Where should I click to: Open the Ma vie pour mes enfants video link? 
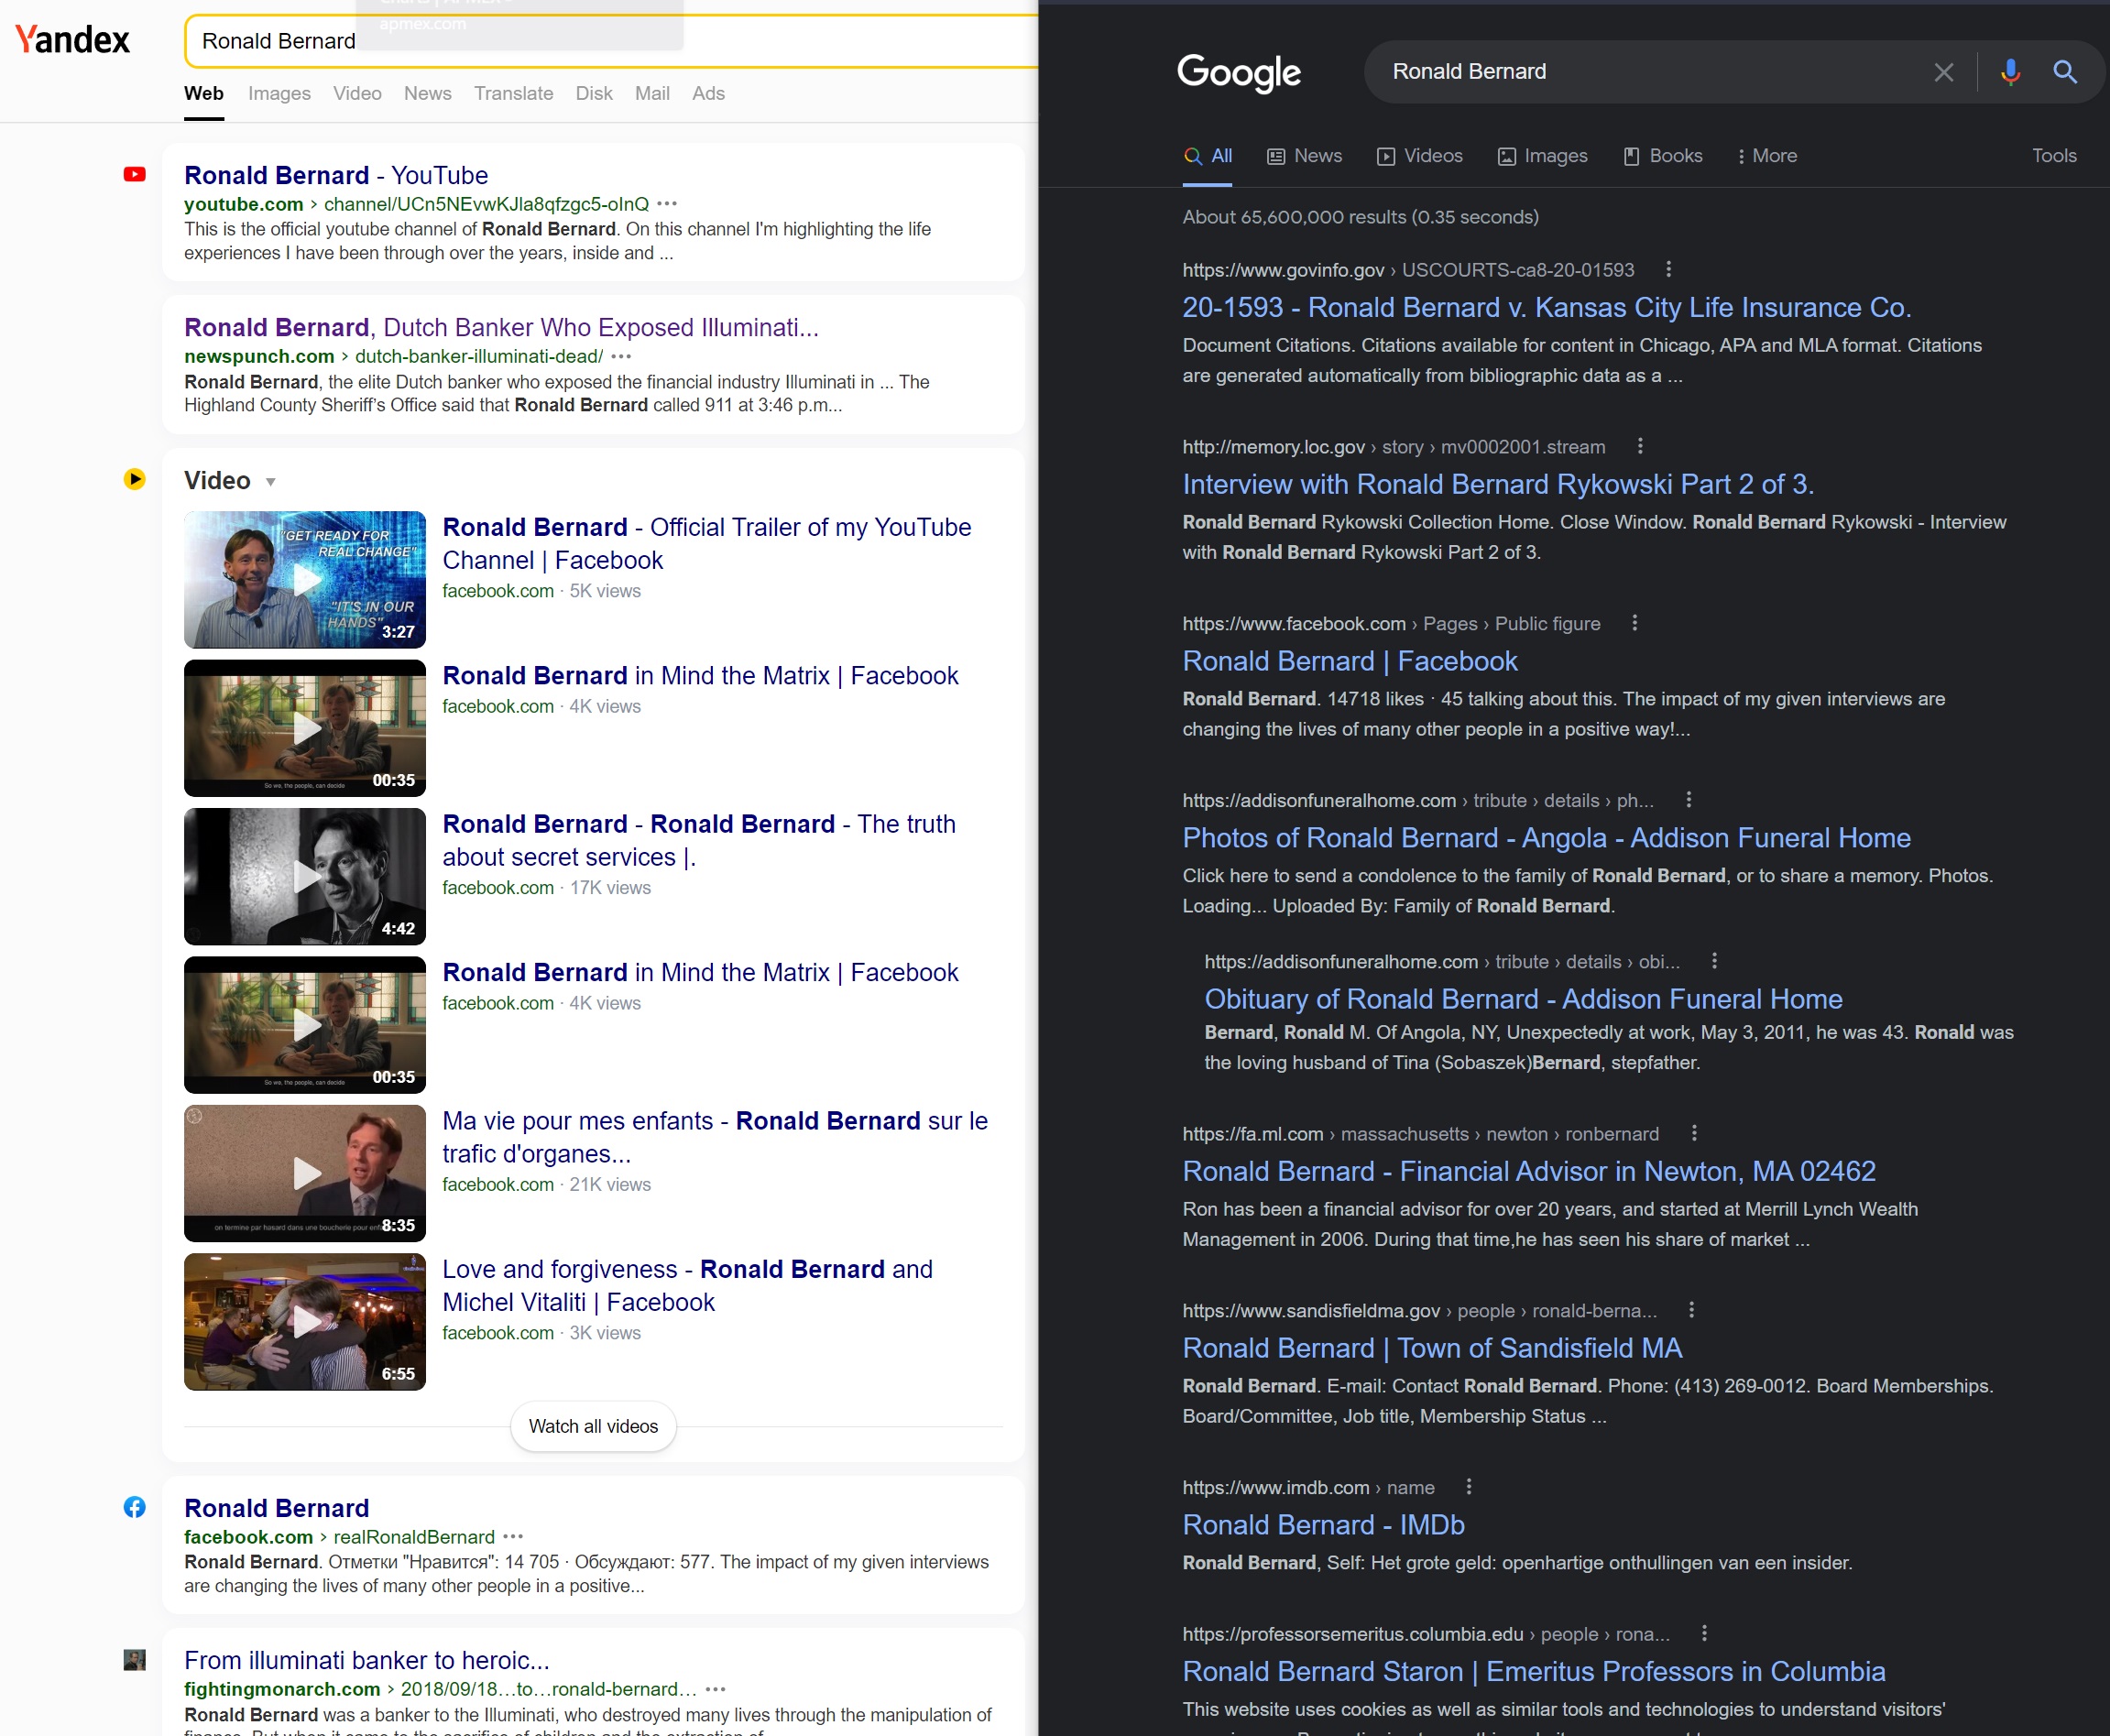tap(715, 1137)
